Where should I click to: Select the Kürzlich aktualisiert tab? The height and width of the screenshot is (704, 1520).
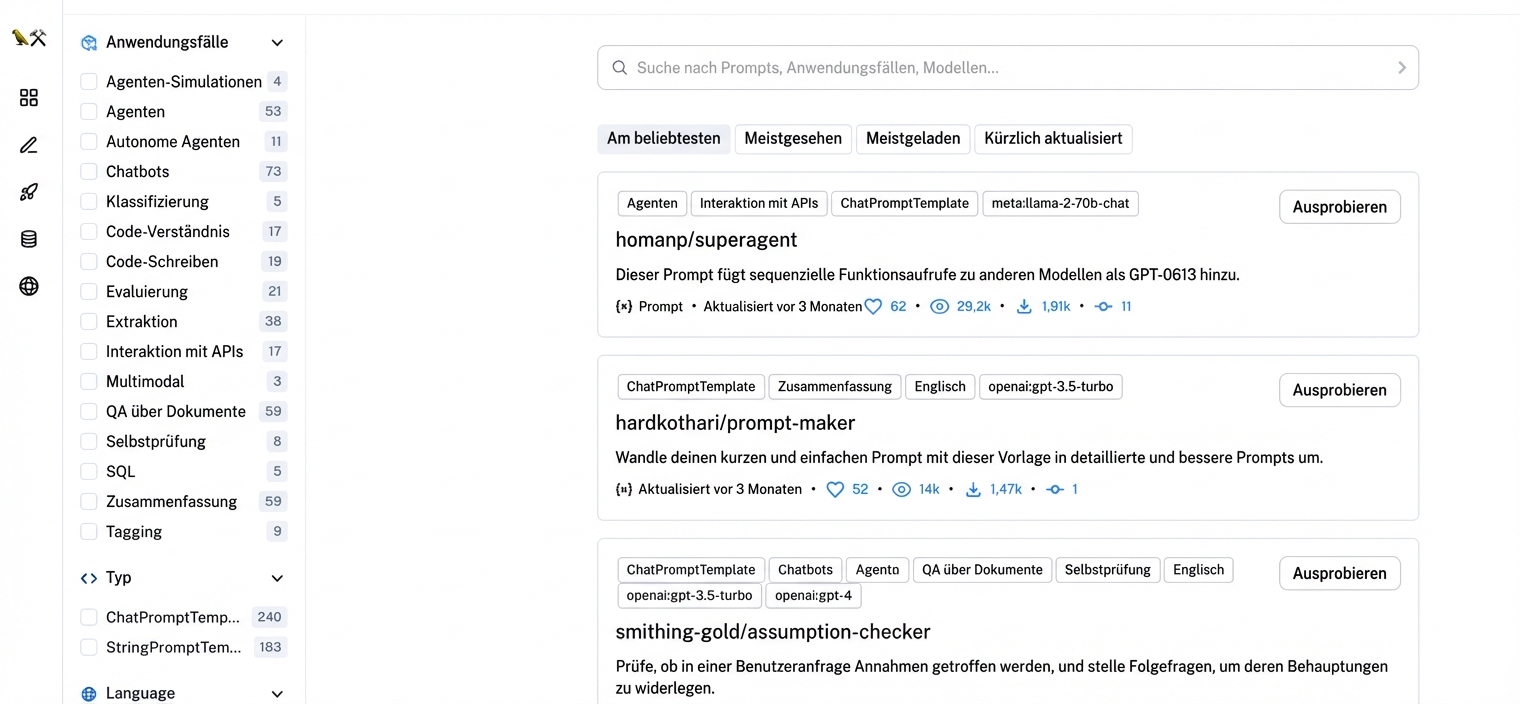tap(1053, 139)
